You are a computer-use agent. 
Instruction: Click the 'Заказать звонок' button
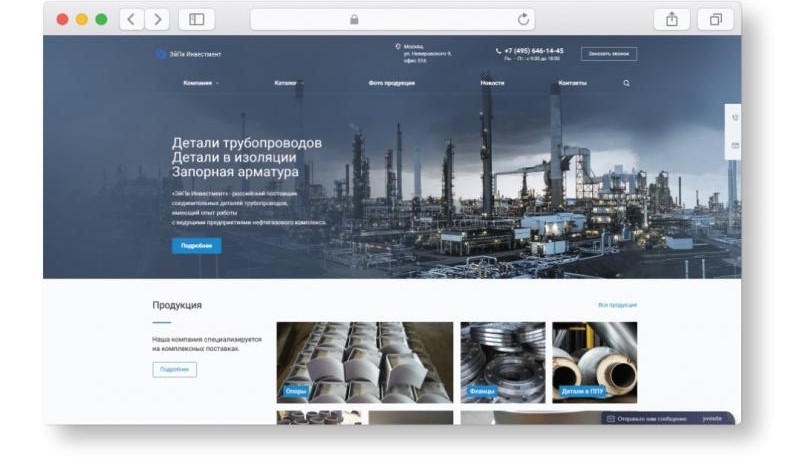pyautogui.click(x=609, y=54)
